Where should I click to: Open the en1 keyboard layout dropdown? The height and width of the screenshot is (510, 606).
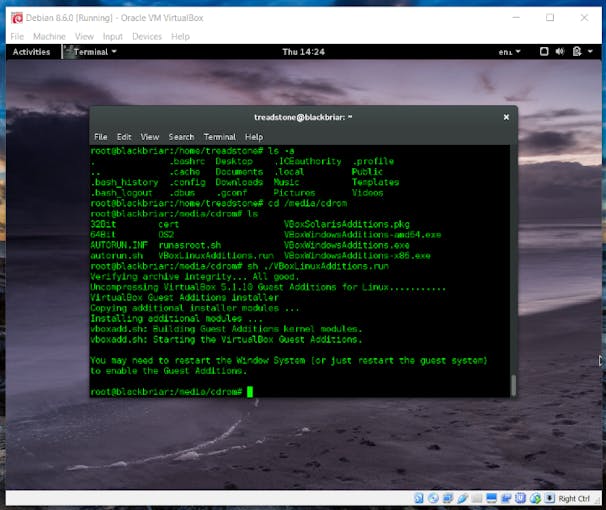click(x=509, y=52)
